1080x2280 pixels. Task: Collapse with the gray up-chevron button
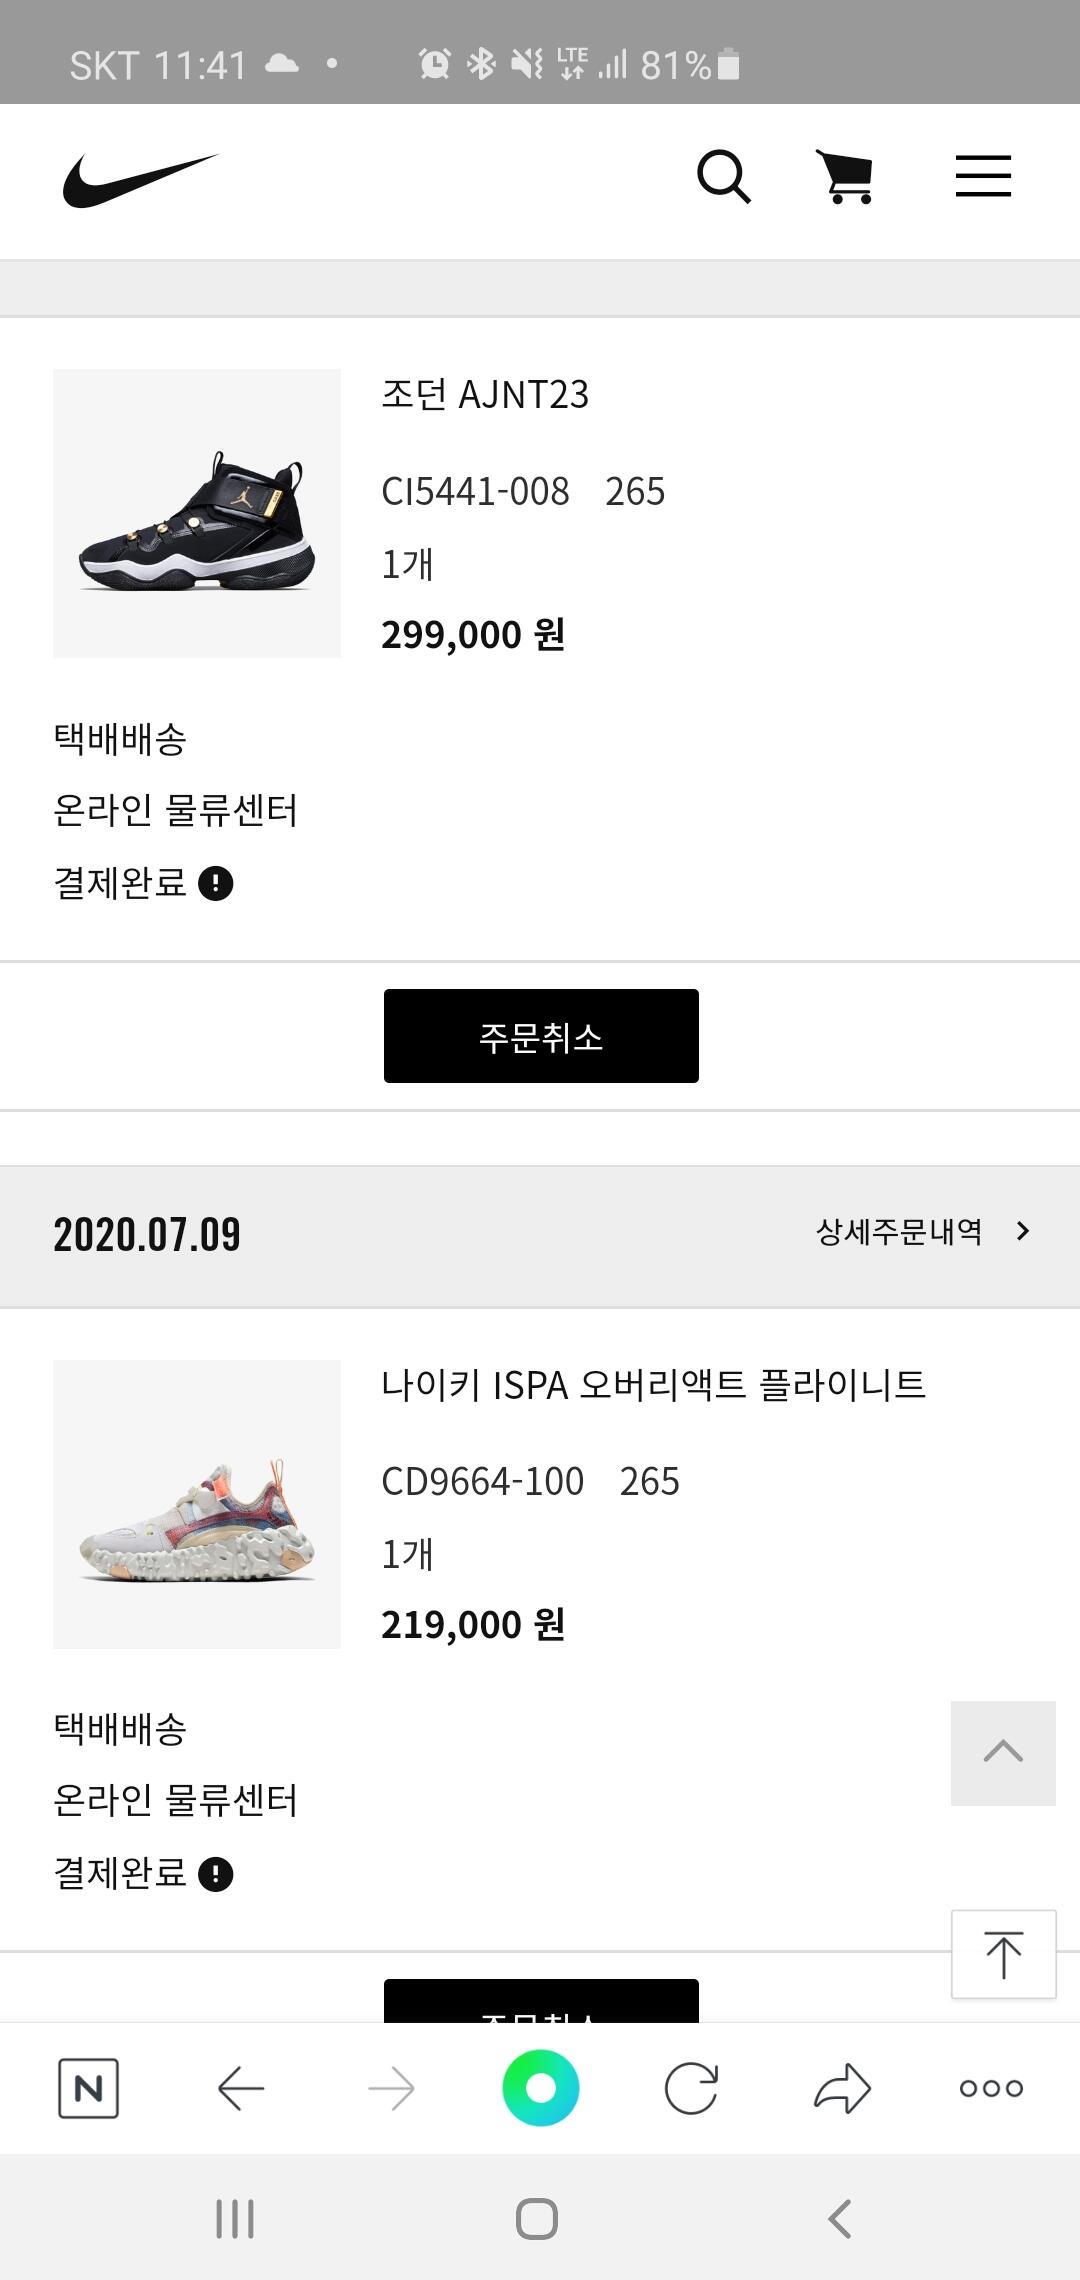[1003, 1753]
